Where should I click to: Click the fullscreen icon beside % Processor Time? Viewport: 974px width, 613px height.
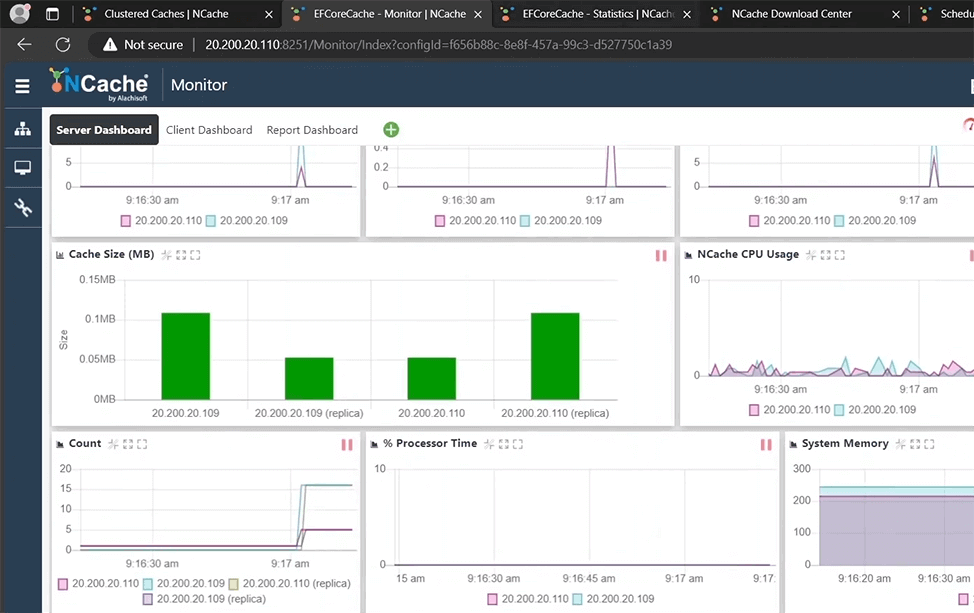pyautogui.click(x=518, y=444)
